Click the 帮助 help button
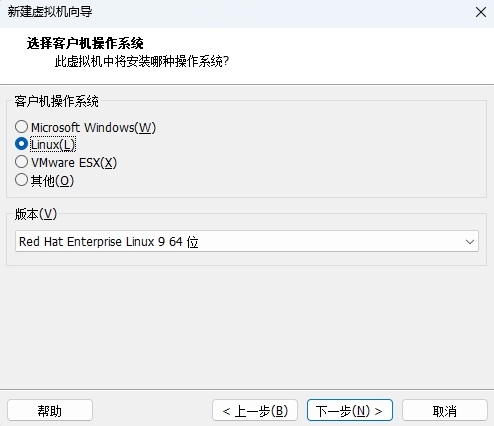494x426 pixels. 50,410
